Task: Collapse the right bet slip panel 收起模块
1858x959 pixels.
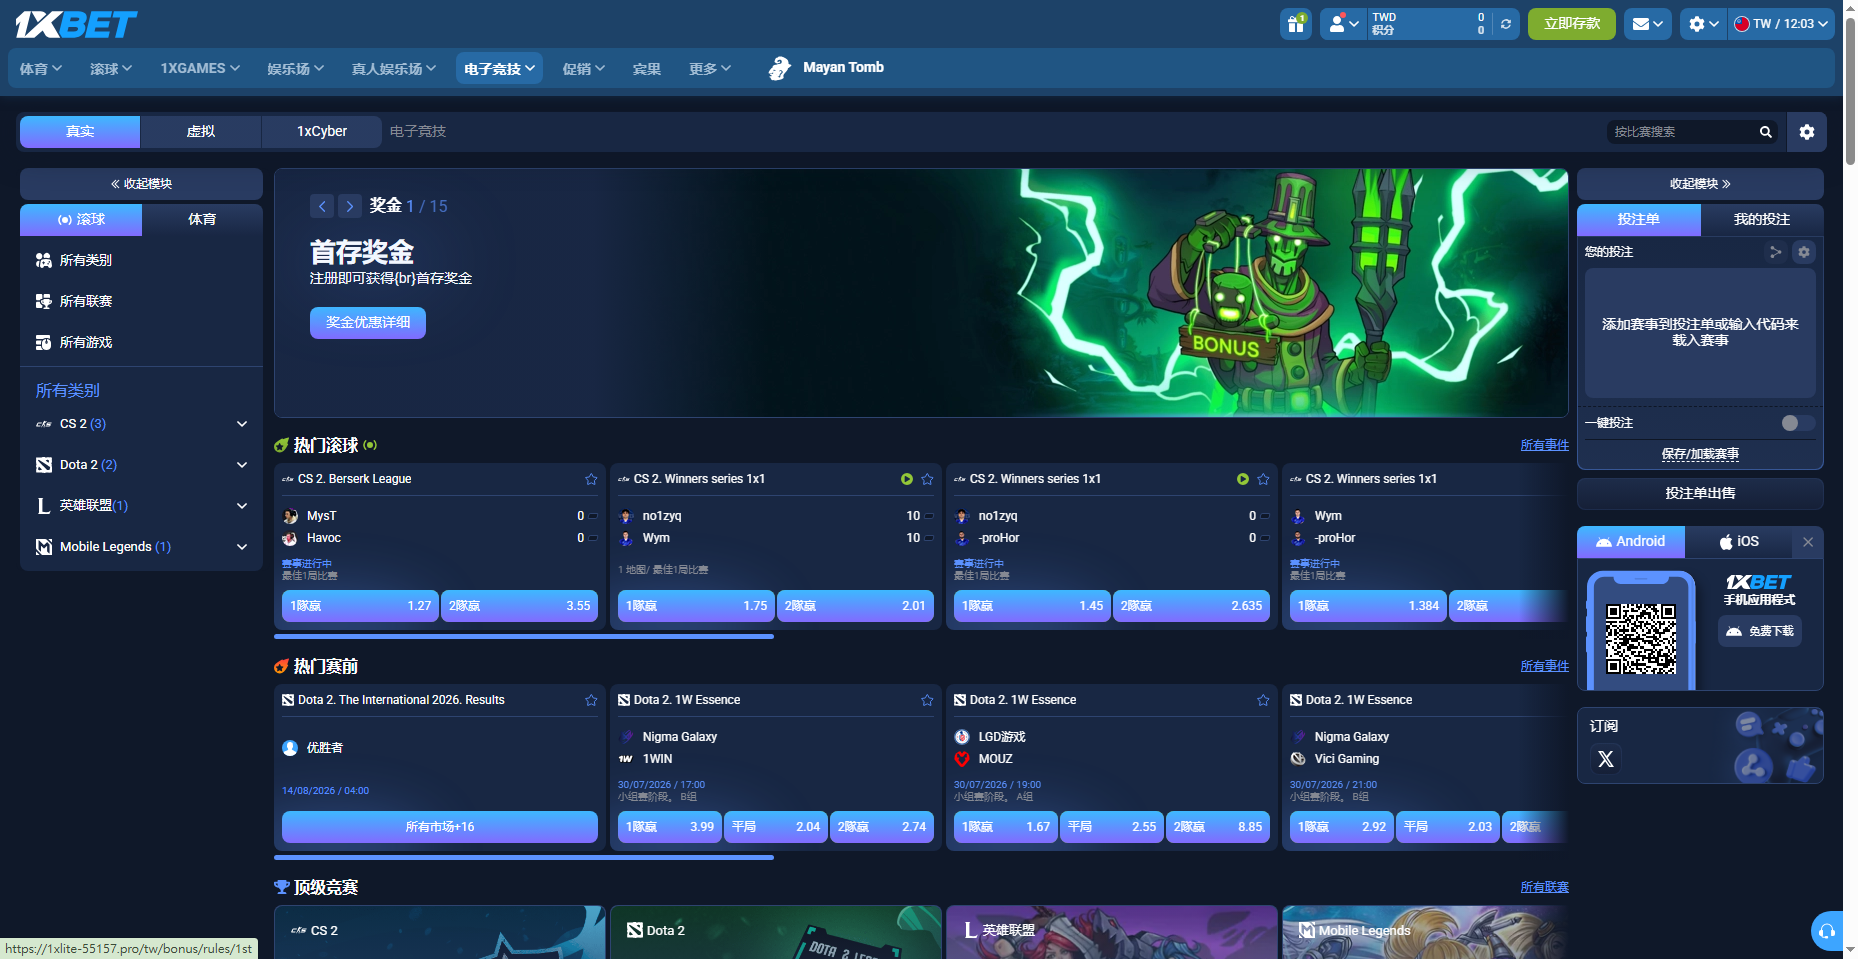Action: [x=1700, y=184]
